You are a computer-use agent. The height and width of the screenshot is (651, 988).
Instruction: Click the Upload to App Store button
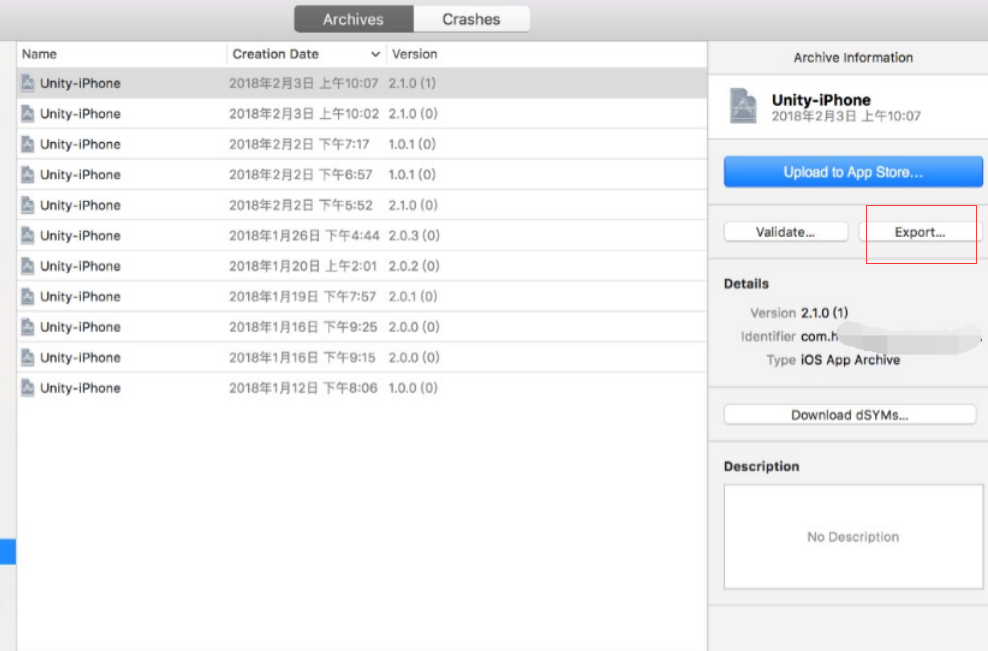[x=853, y=172]
